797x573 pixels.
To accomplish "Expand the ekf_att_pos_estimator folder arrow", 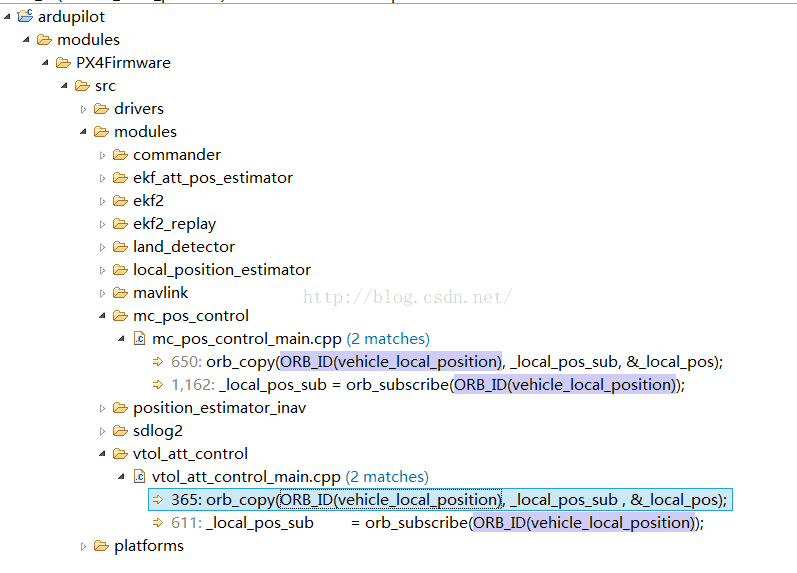I will click(x=102, y=178).
